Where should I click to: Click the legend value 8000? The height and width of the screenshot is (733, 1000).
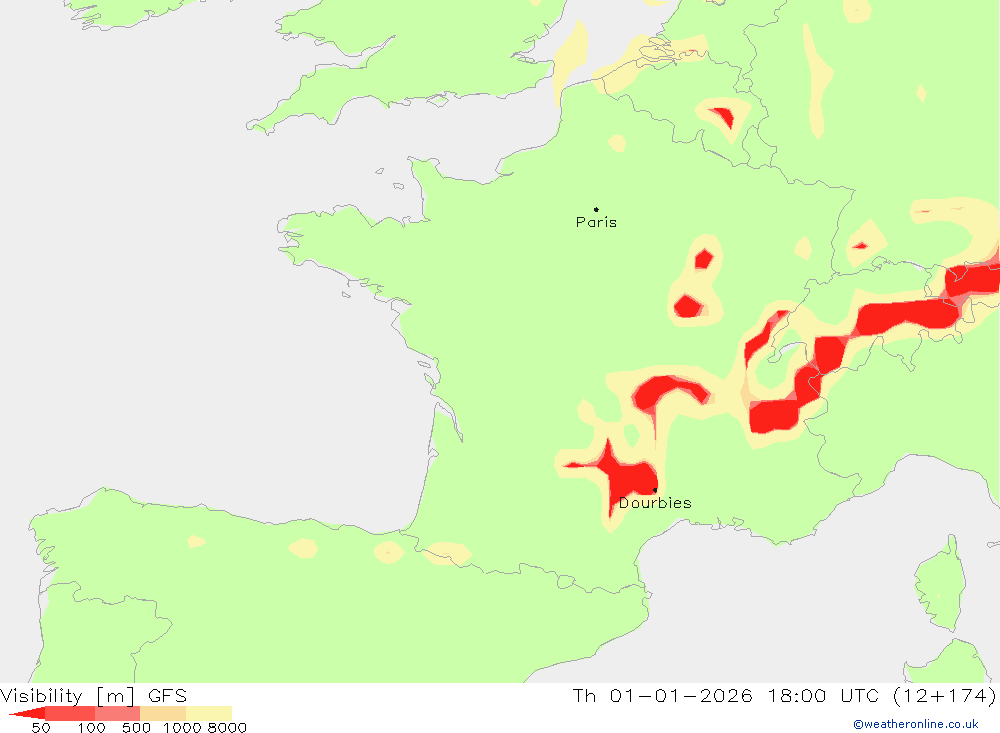coord(227,728)
